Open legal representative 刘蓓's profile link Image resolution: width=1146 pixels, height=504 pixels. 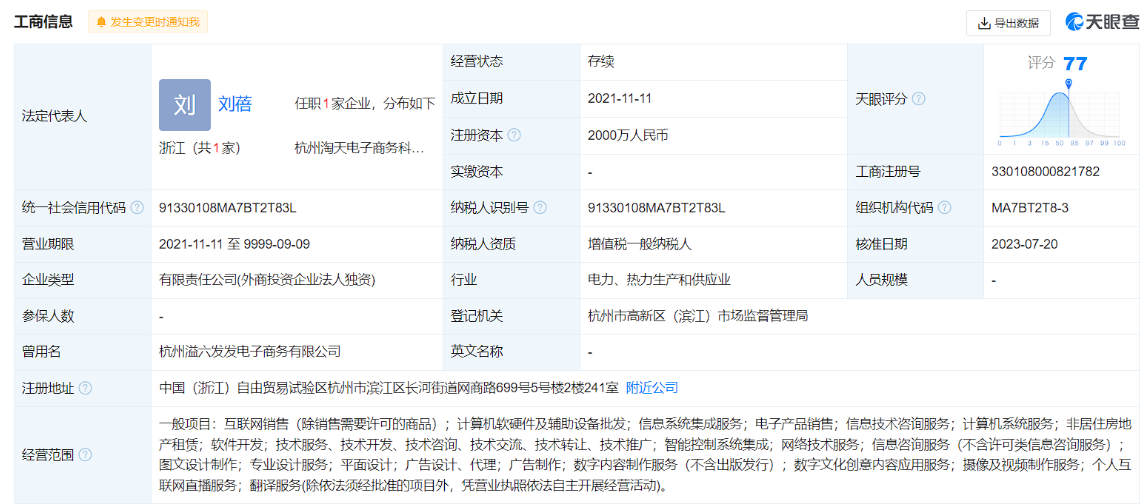pos(235,104)
